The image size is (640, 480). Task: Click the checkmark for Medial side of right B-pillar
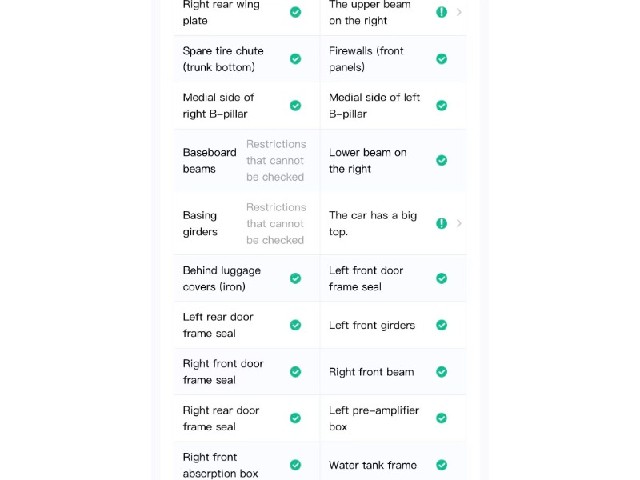pyautogui.click(x=296, y=106)
